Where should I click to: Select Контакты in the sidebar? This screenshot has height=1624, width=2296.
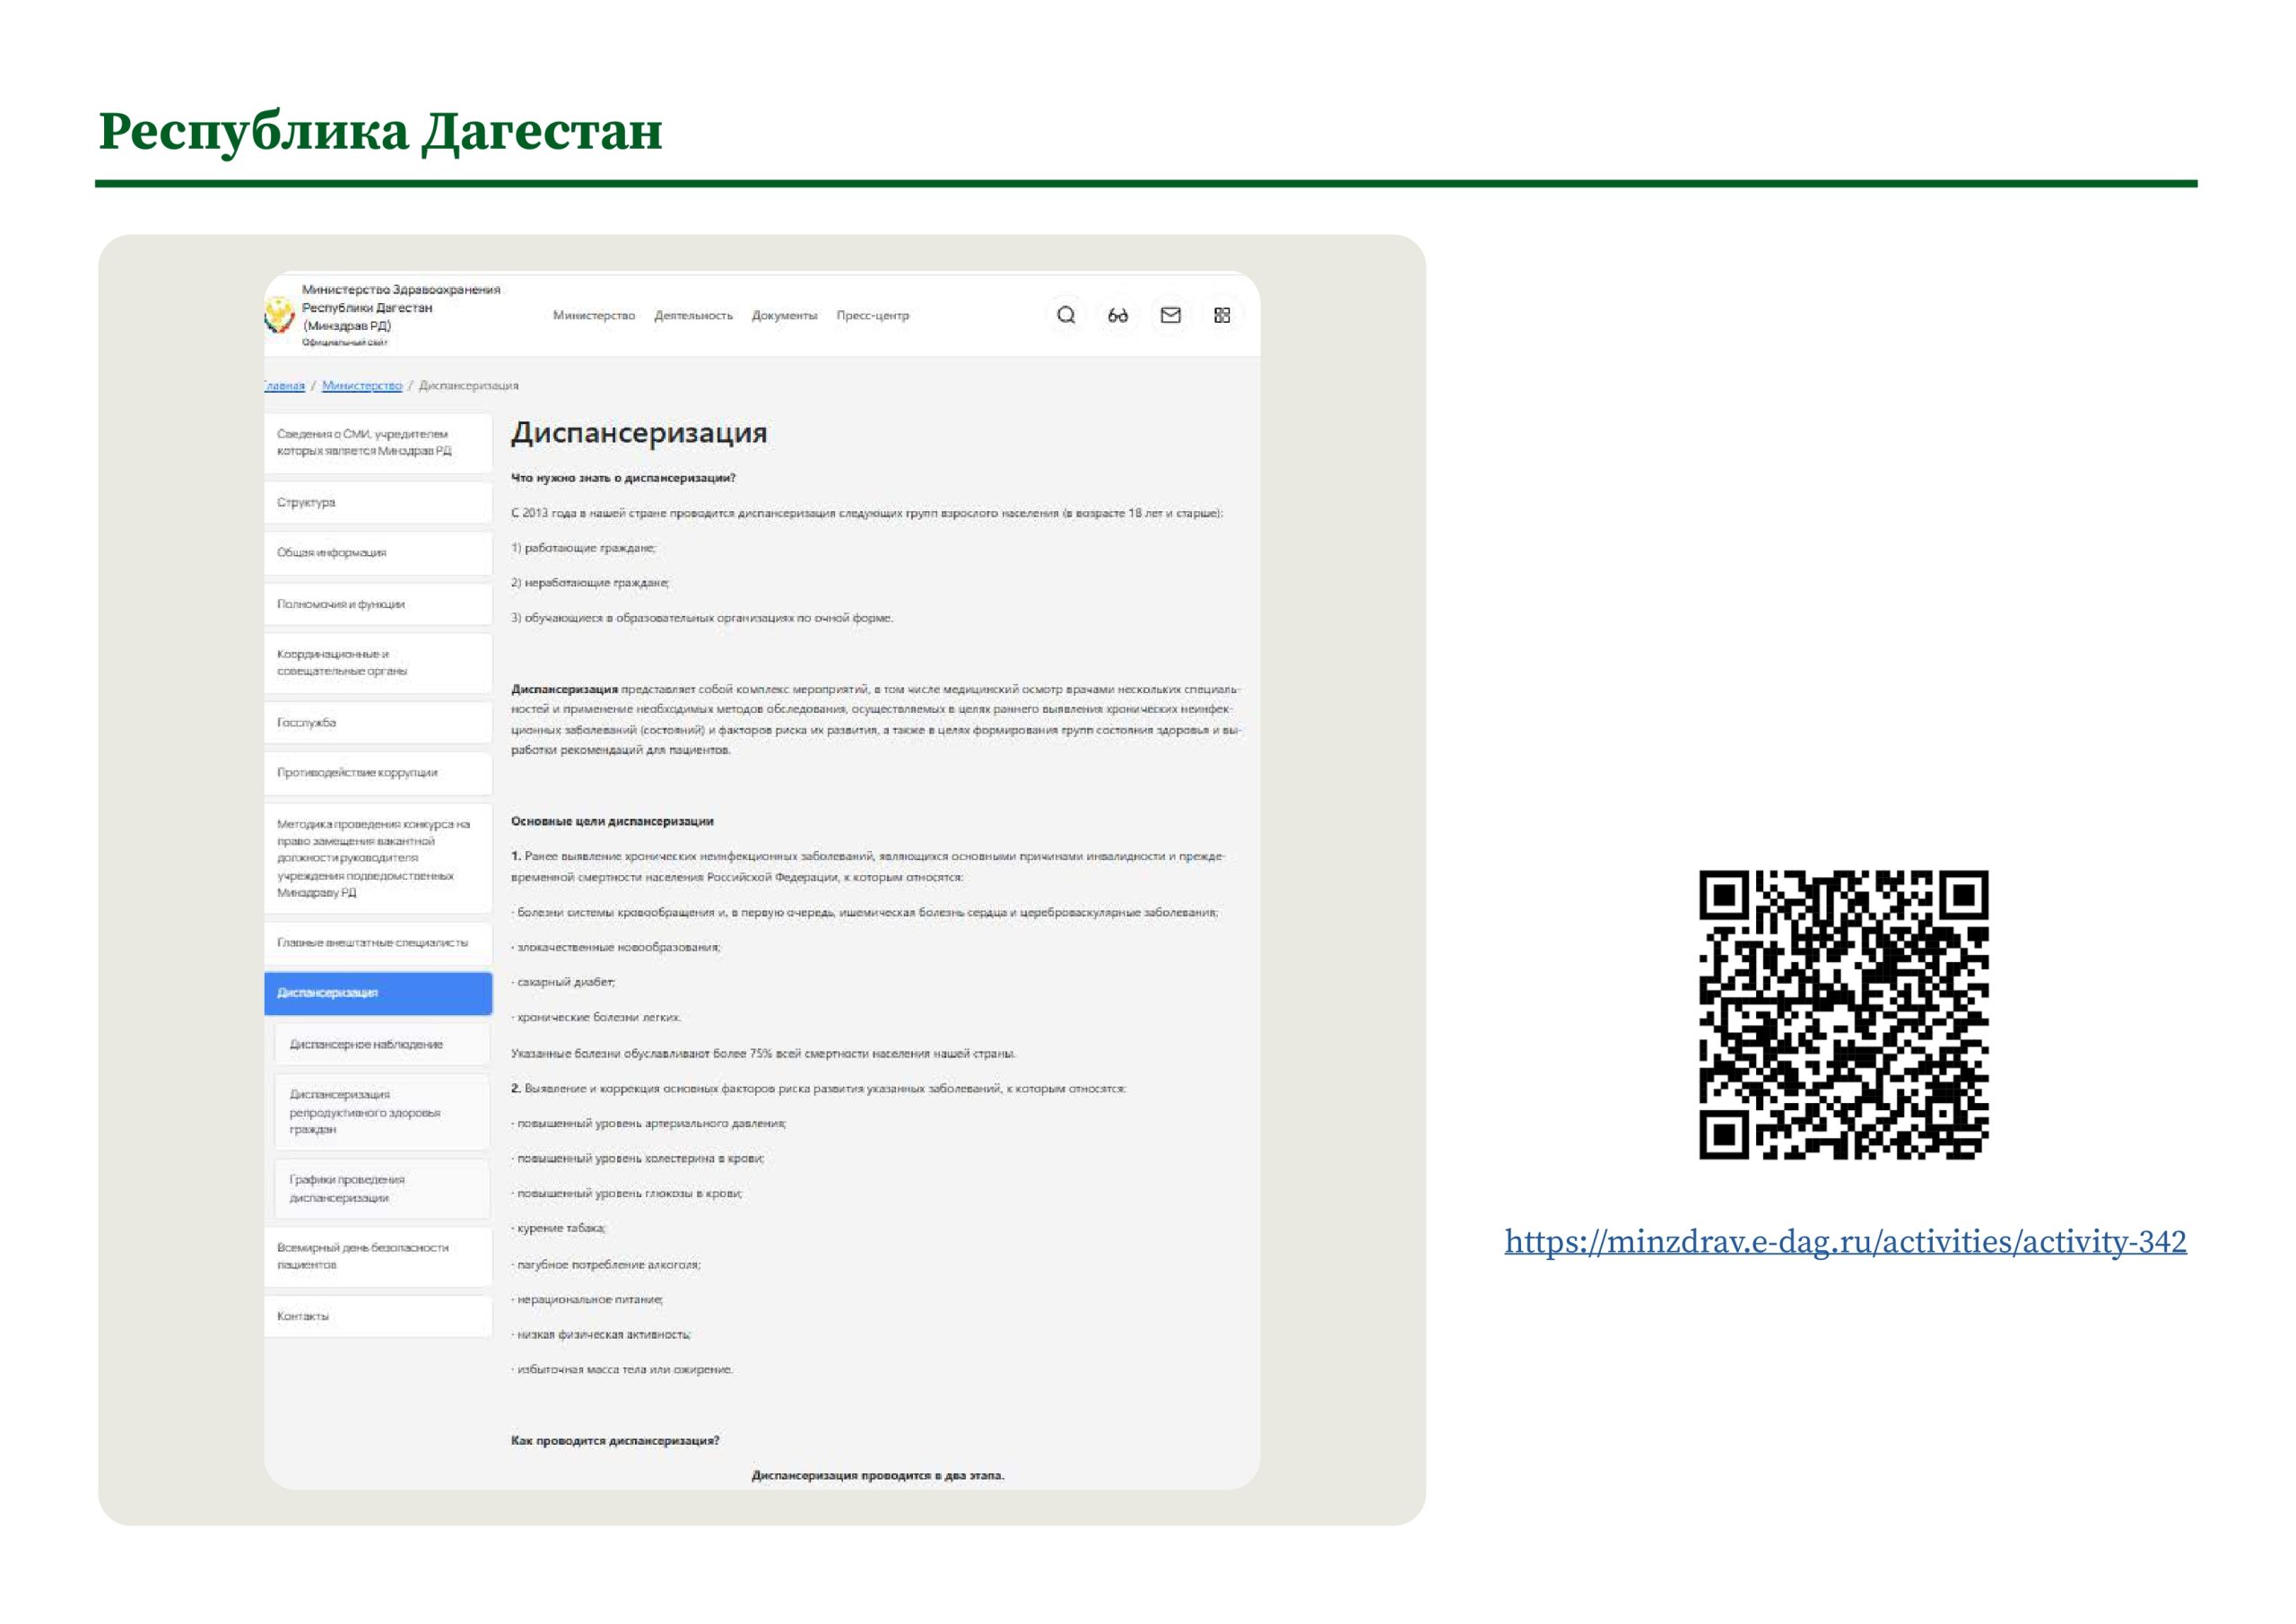[378, 1316]
